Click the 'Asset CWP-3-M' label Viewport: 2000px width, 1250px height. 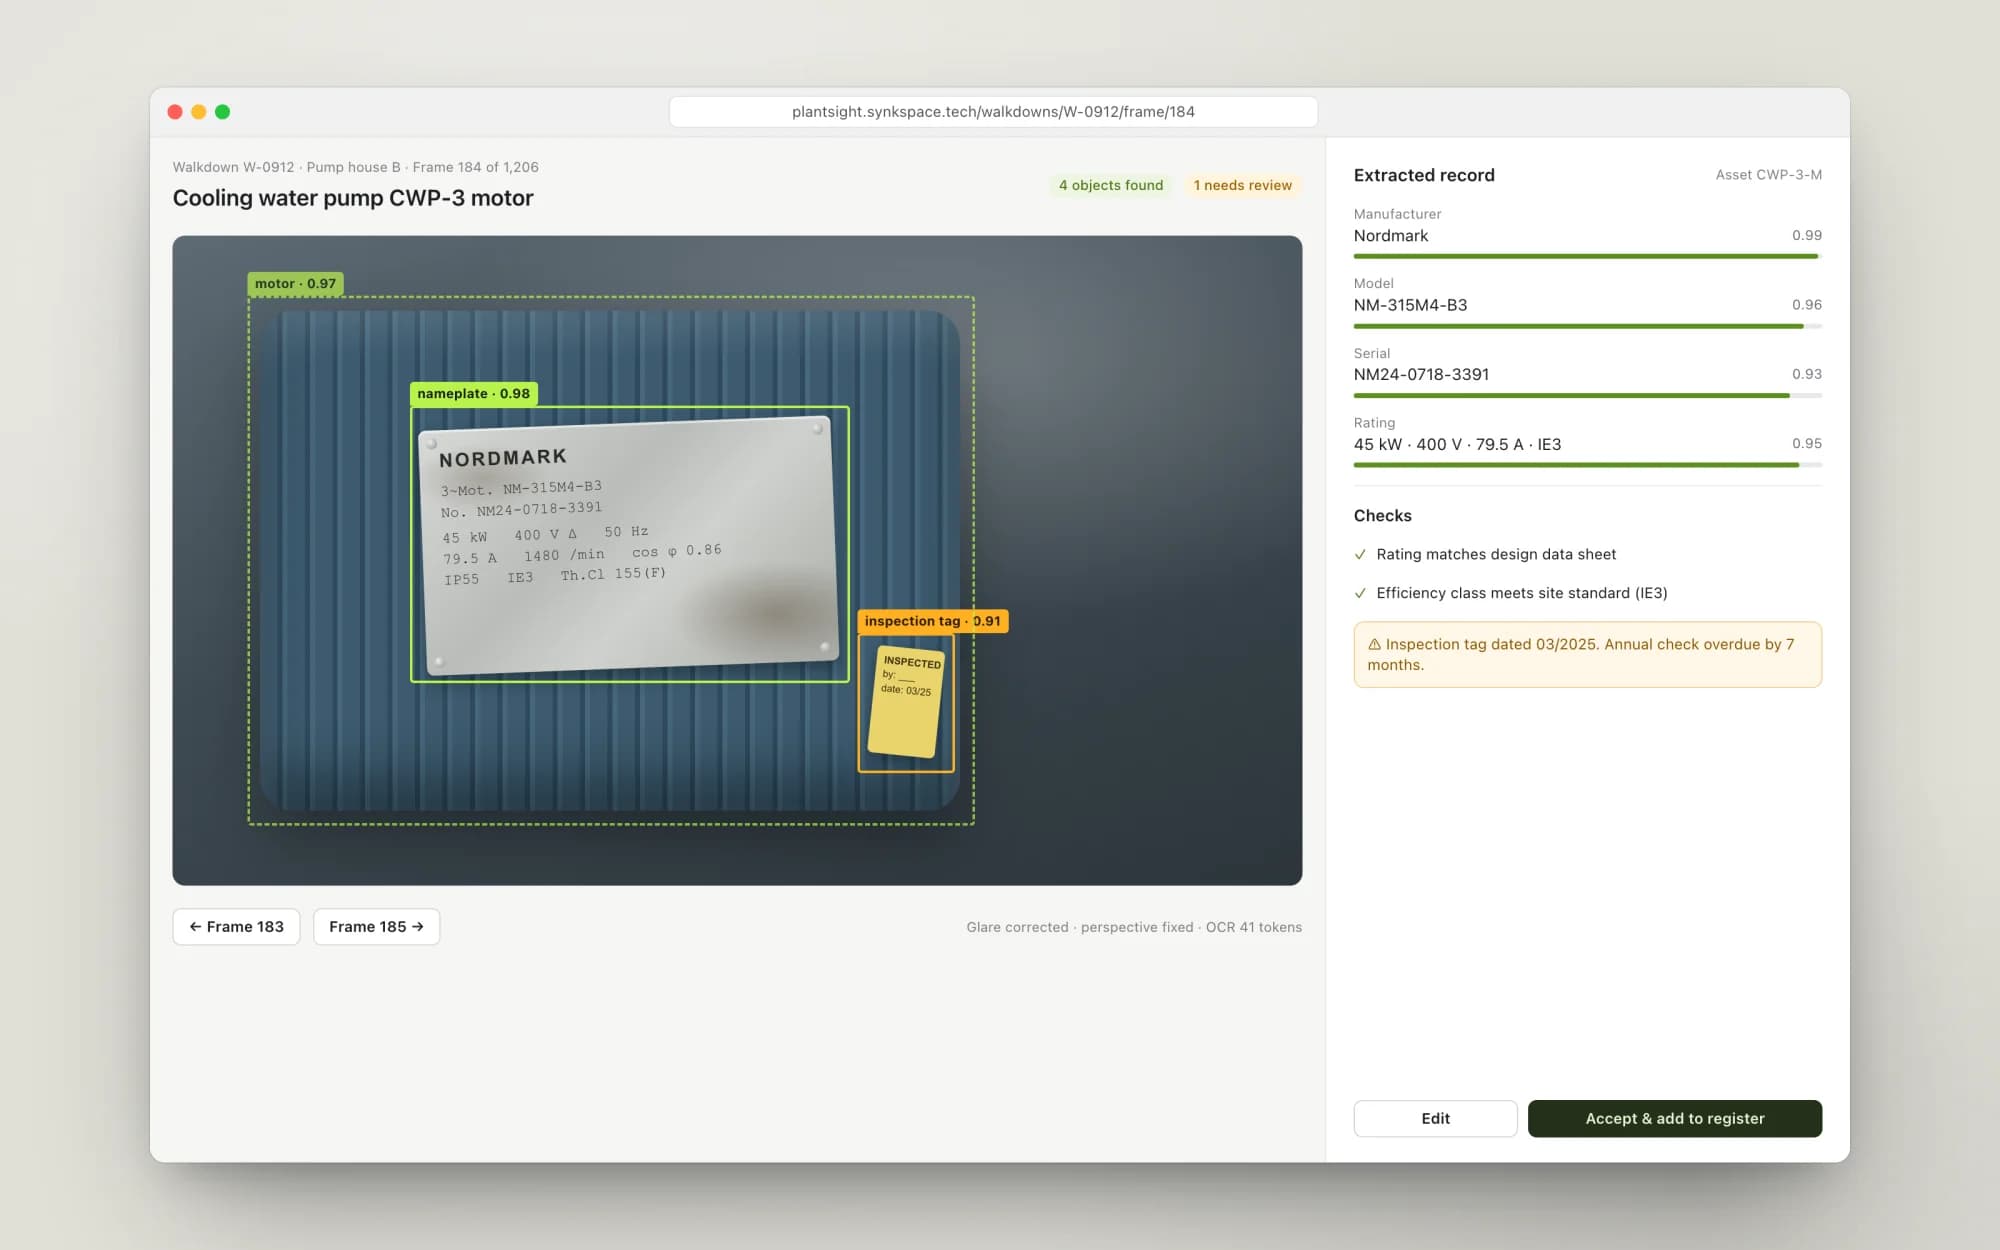point(1768,175)
